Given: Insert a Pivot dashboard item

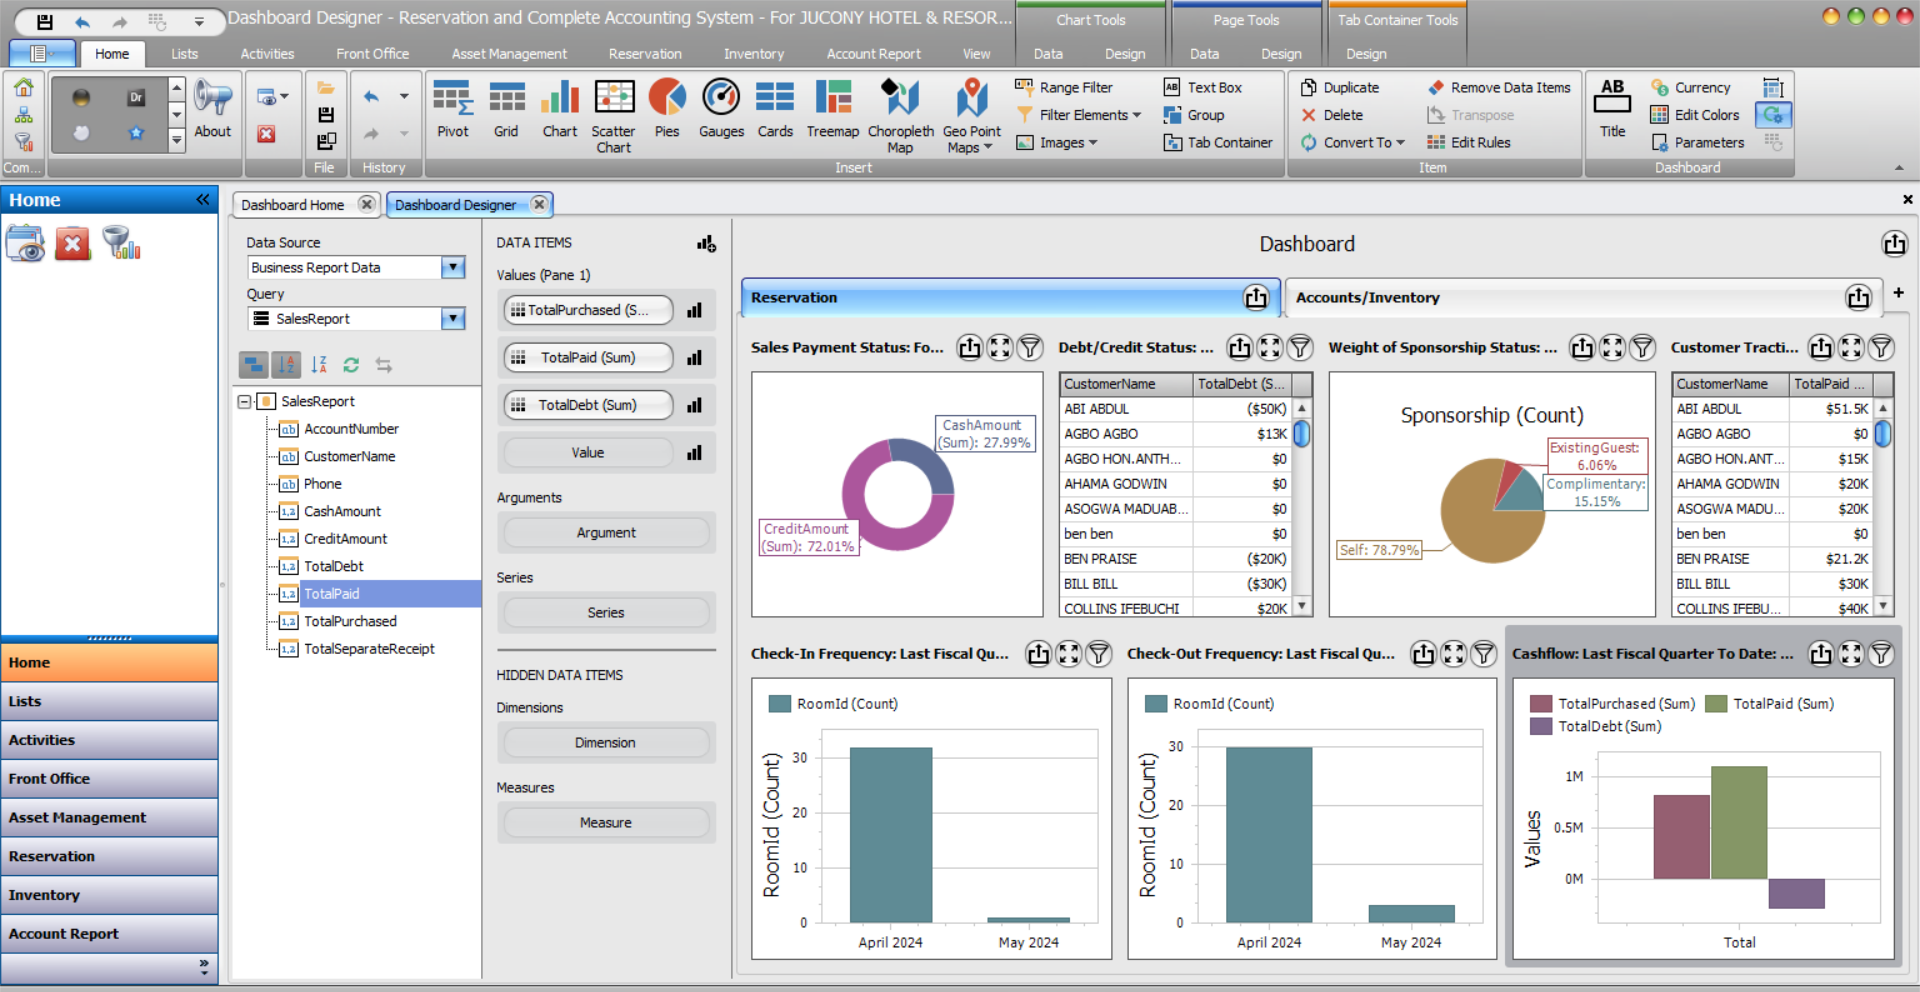Looking at the screenshot, I should 452,111.
